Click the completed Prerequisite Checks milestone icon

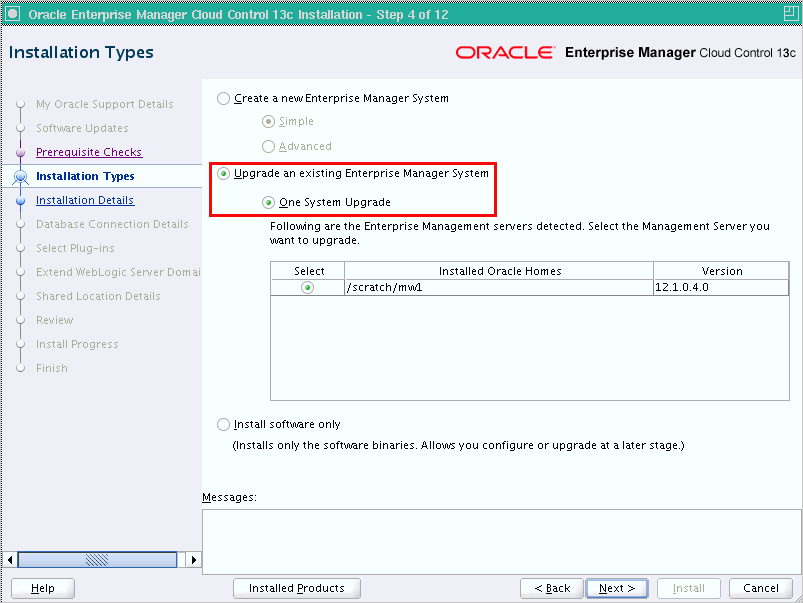22,152
